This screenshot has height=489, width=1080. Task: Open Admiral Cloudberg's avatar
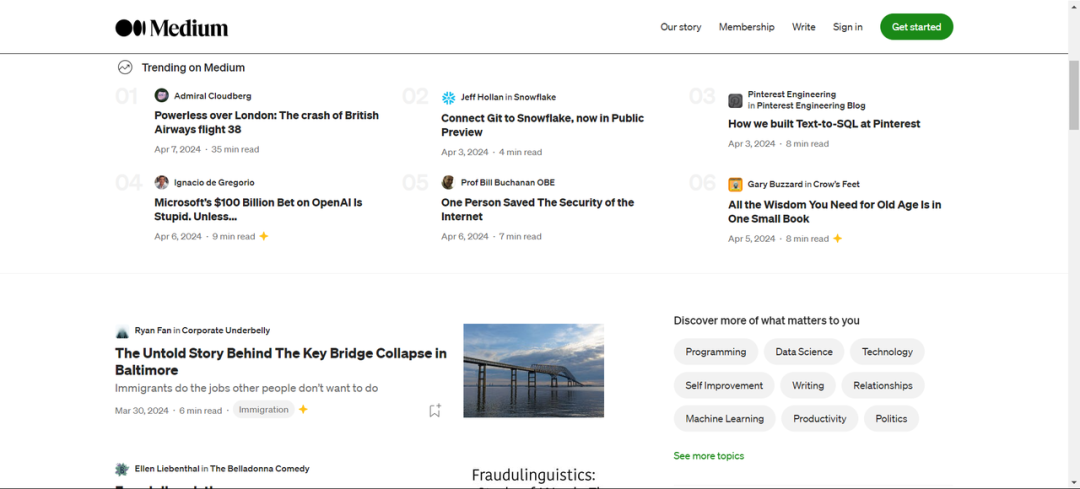[162, 96]
